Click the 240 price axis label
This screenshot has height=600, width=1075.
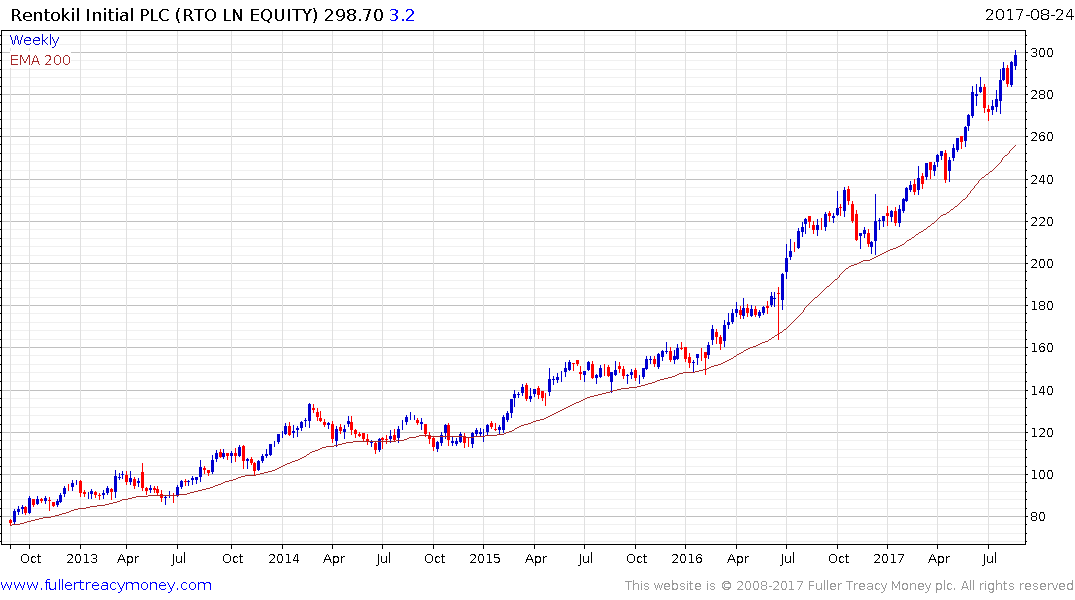[1041, 180]
